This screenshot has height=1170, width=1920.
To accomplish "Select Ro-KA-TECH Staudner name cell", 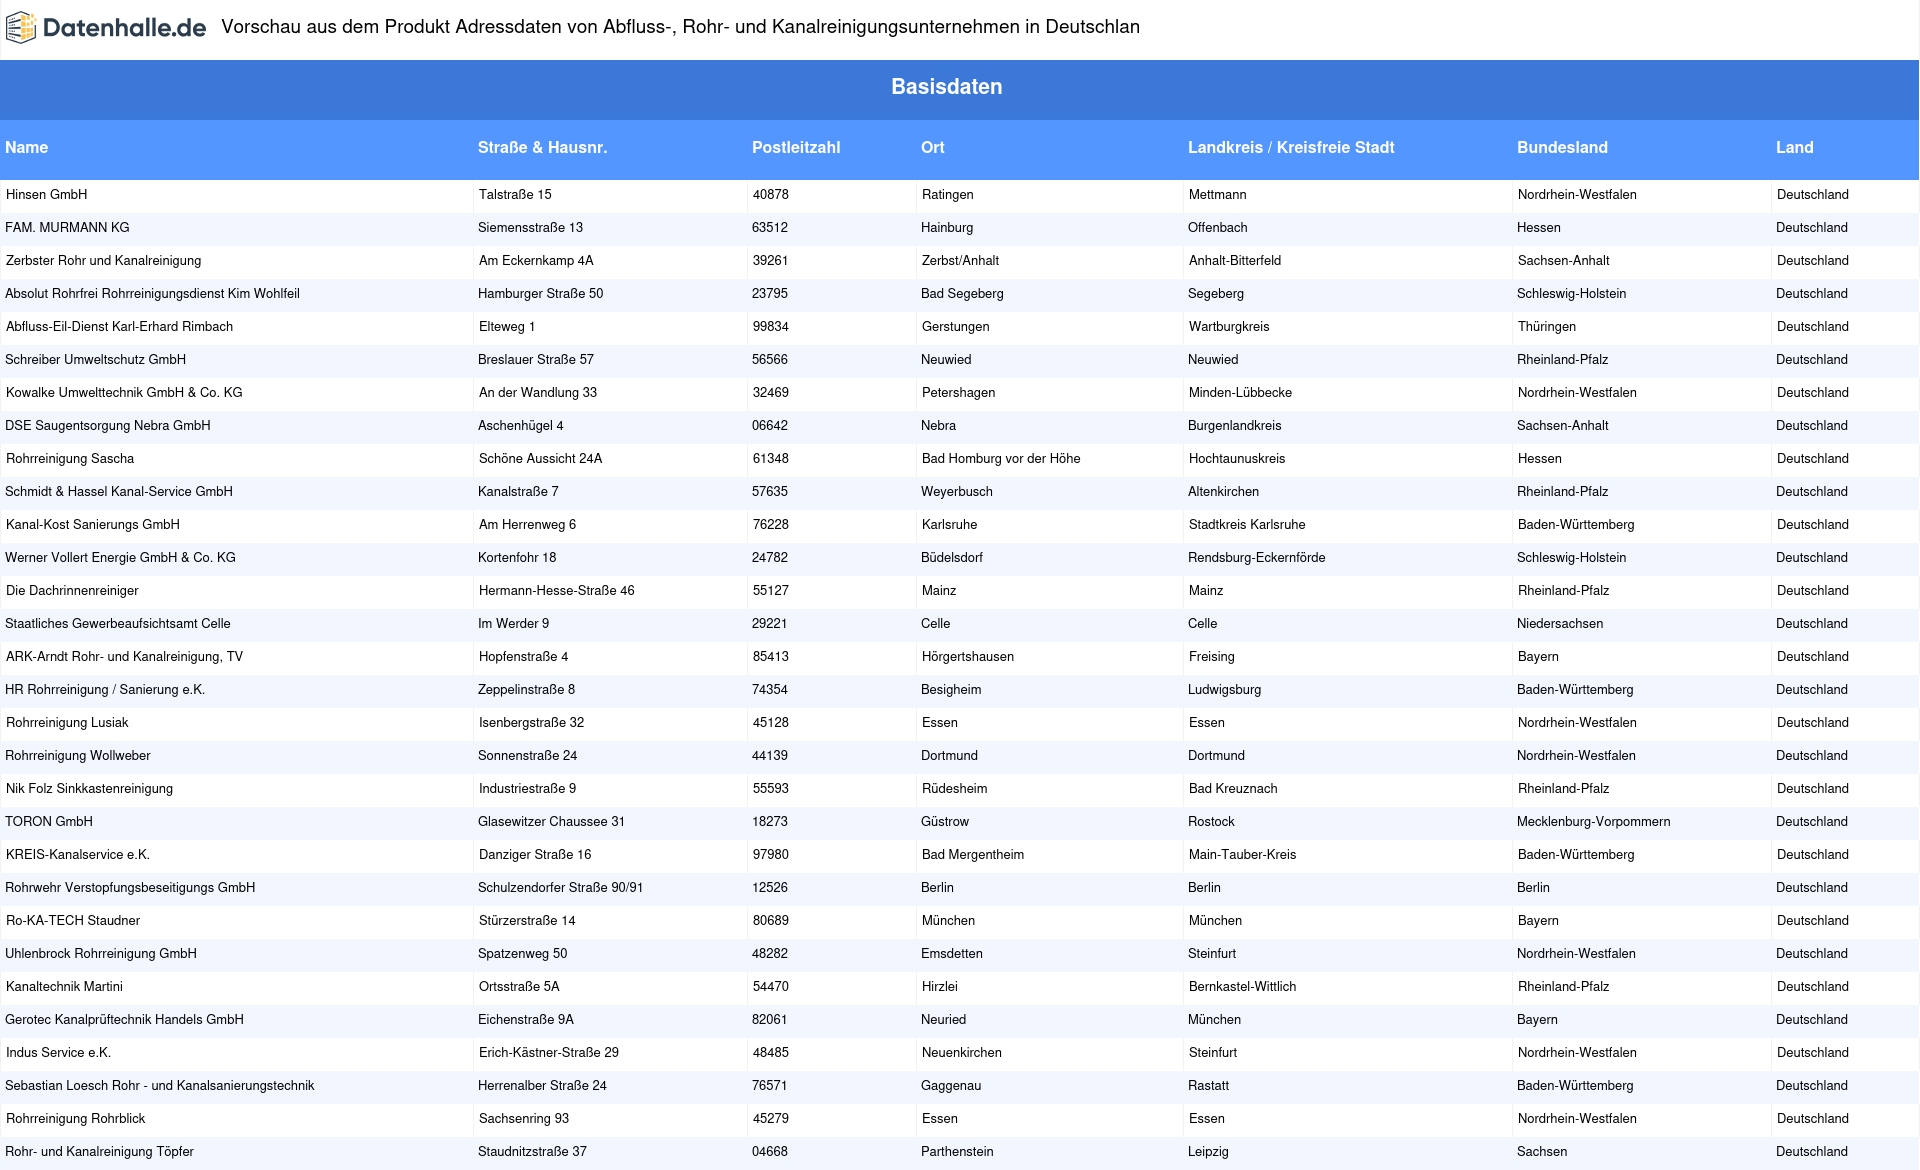I will click(73, 920).
